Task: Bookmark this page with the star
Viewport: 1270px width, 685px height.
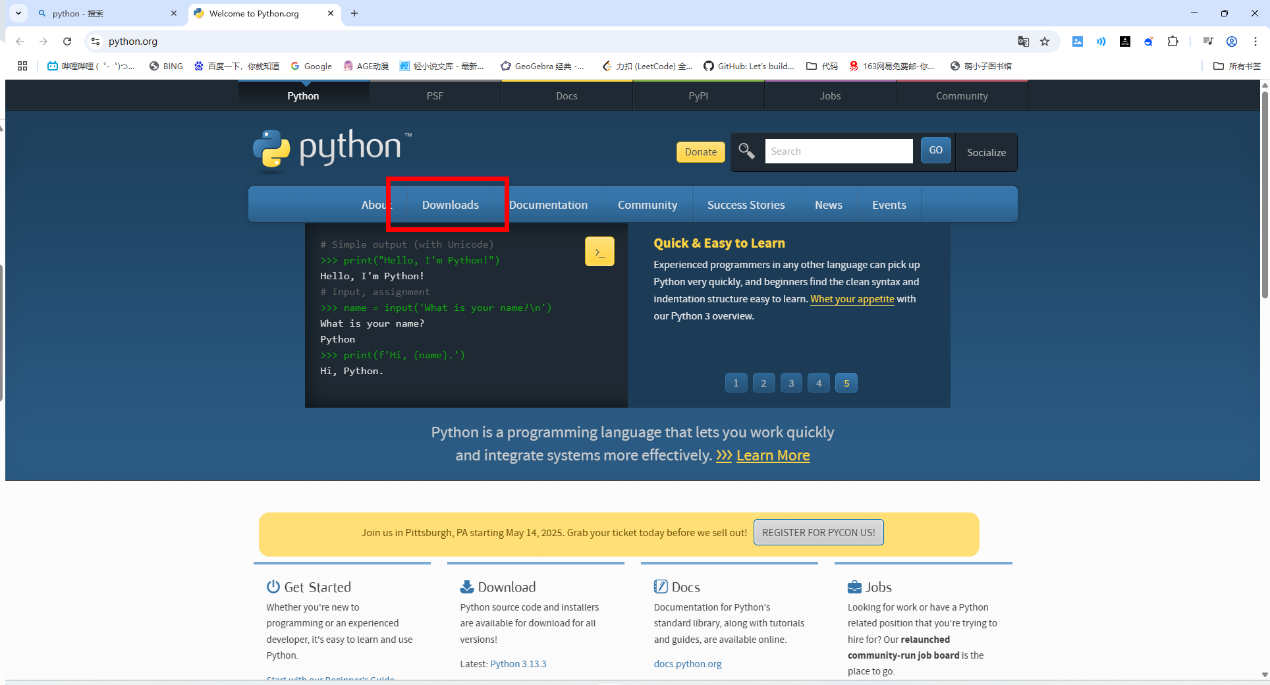Action: point(1045,41)
